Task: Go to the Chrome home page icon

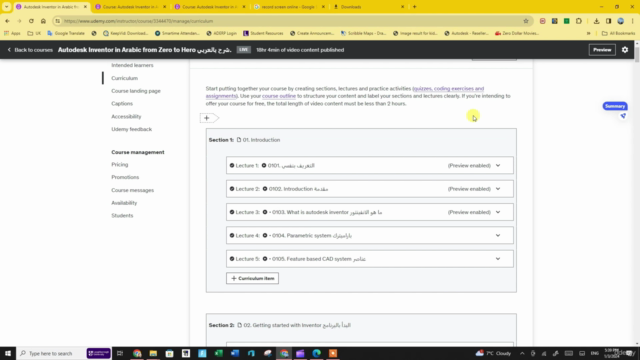Action: tap(43, 21)
